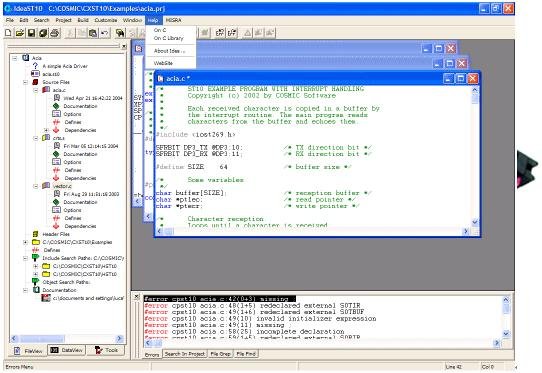Screen dimensions: 542x373
Task: Click the Print toolbar icon
Action: click(55, 33)
